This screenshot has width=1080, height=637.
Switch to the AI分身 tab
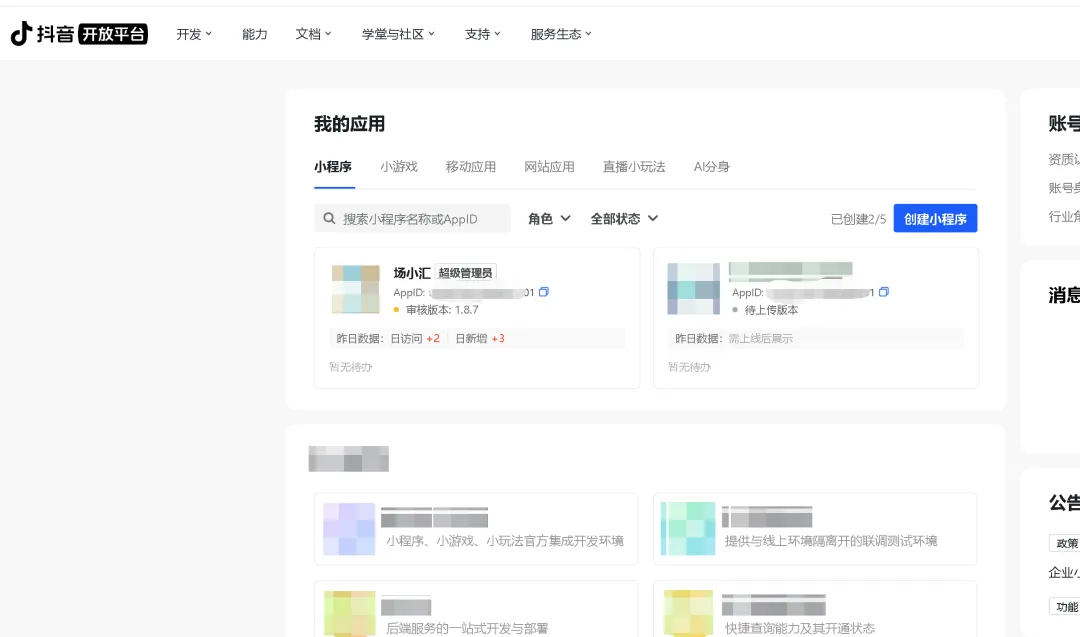[x=712, y=167]
